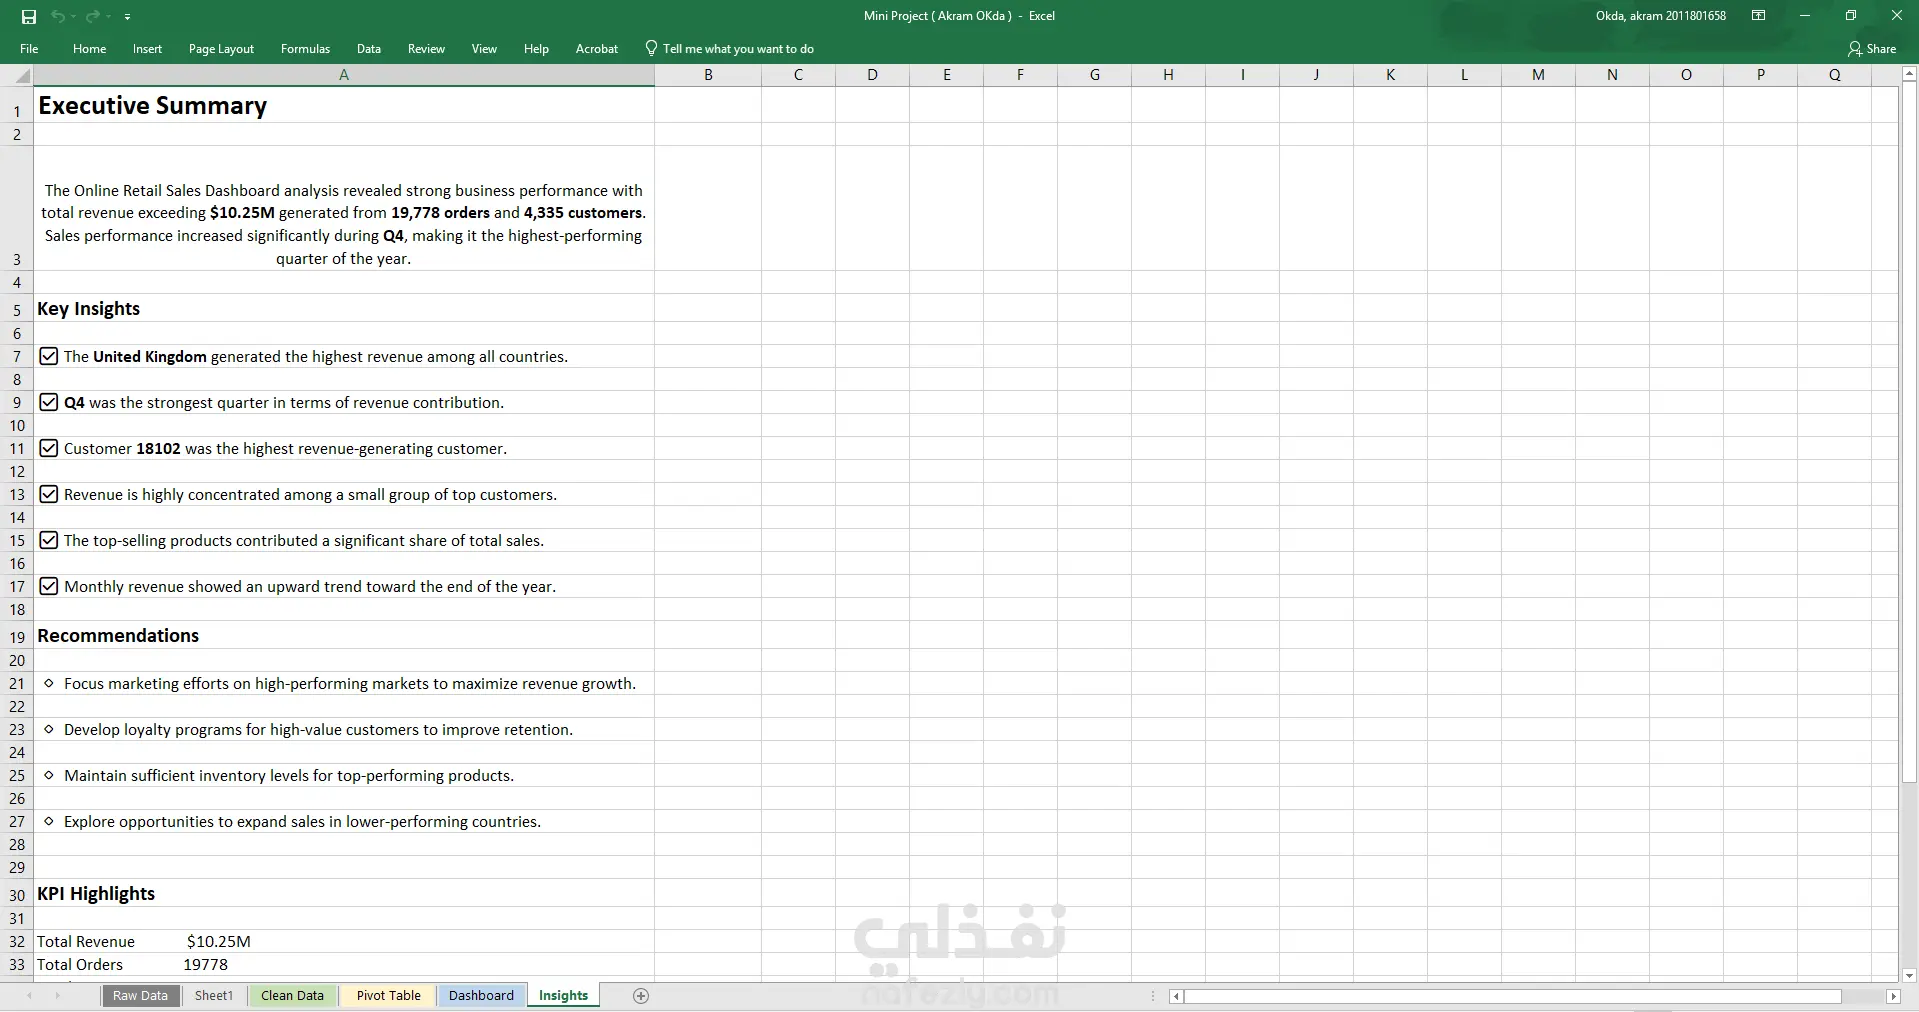Add a new sheet with the plus icon
The height and width of the screenshot is (1012, 1919).
641,996
